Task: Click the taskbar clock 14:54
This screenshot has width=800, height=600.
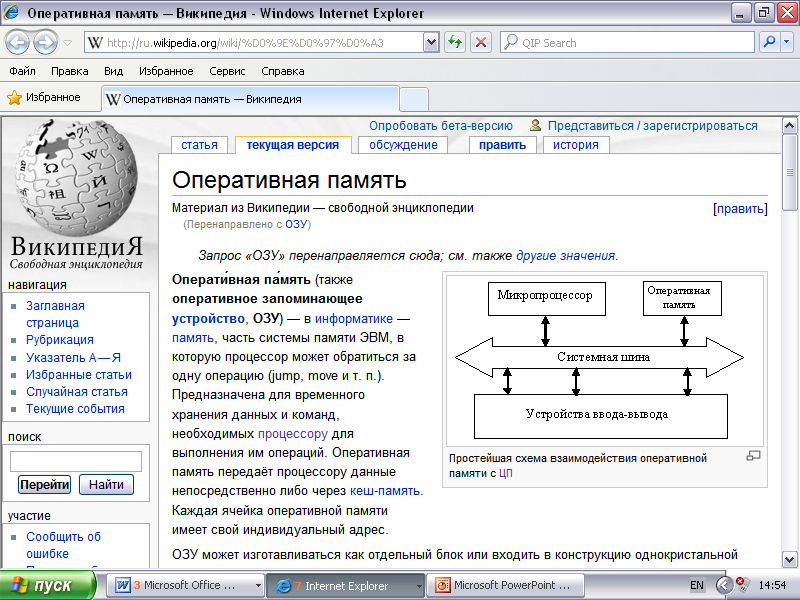Action: [x=772, y=585]
